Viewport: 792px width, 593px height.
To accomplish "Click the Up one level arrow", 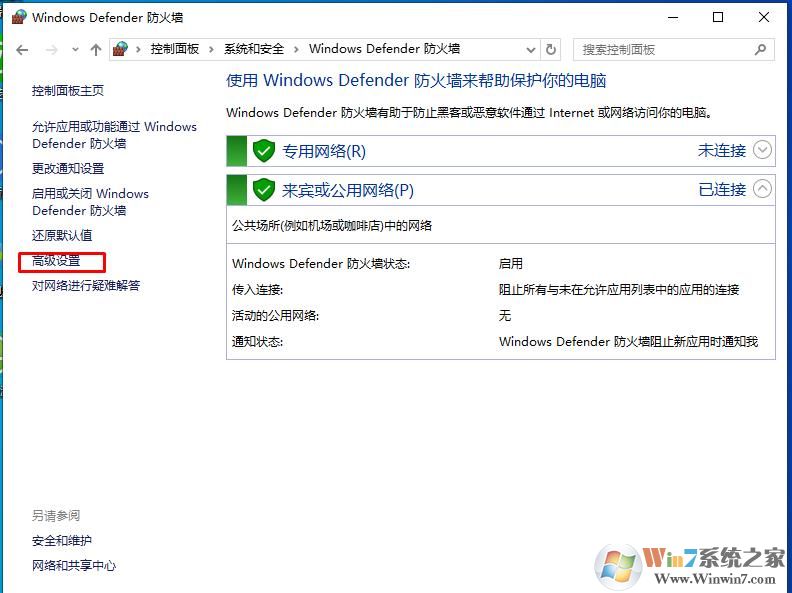I will coord(95,50).
